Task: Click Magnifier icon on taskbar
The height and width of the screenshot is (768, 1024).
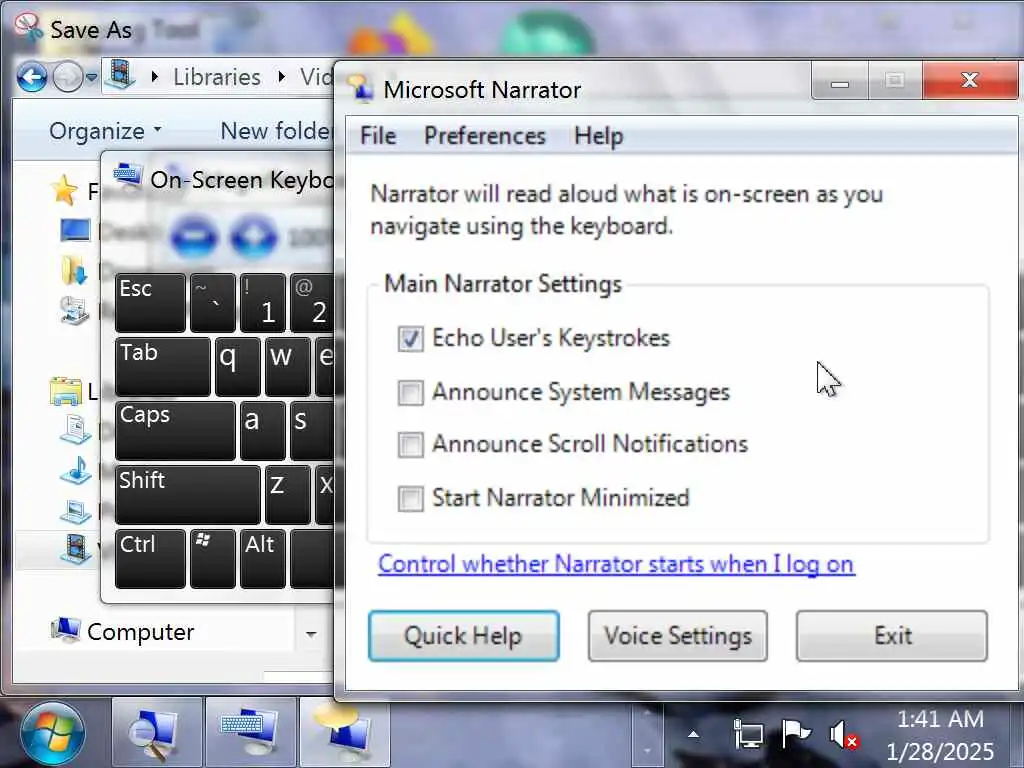Action: 157,733
